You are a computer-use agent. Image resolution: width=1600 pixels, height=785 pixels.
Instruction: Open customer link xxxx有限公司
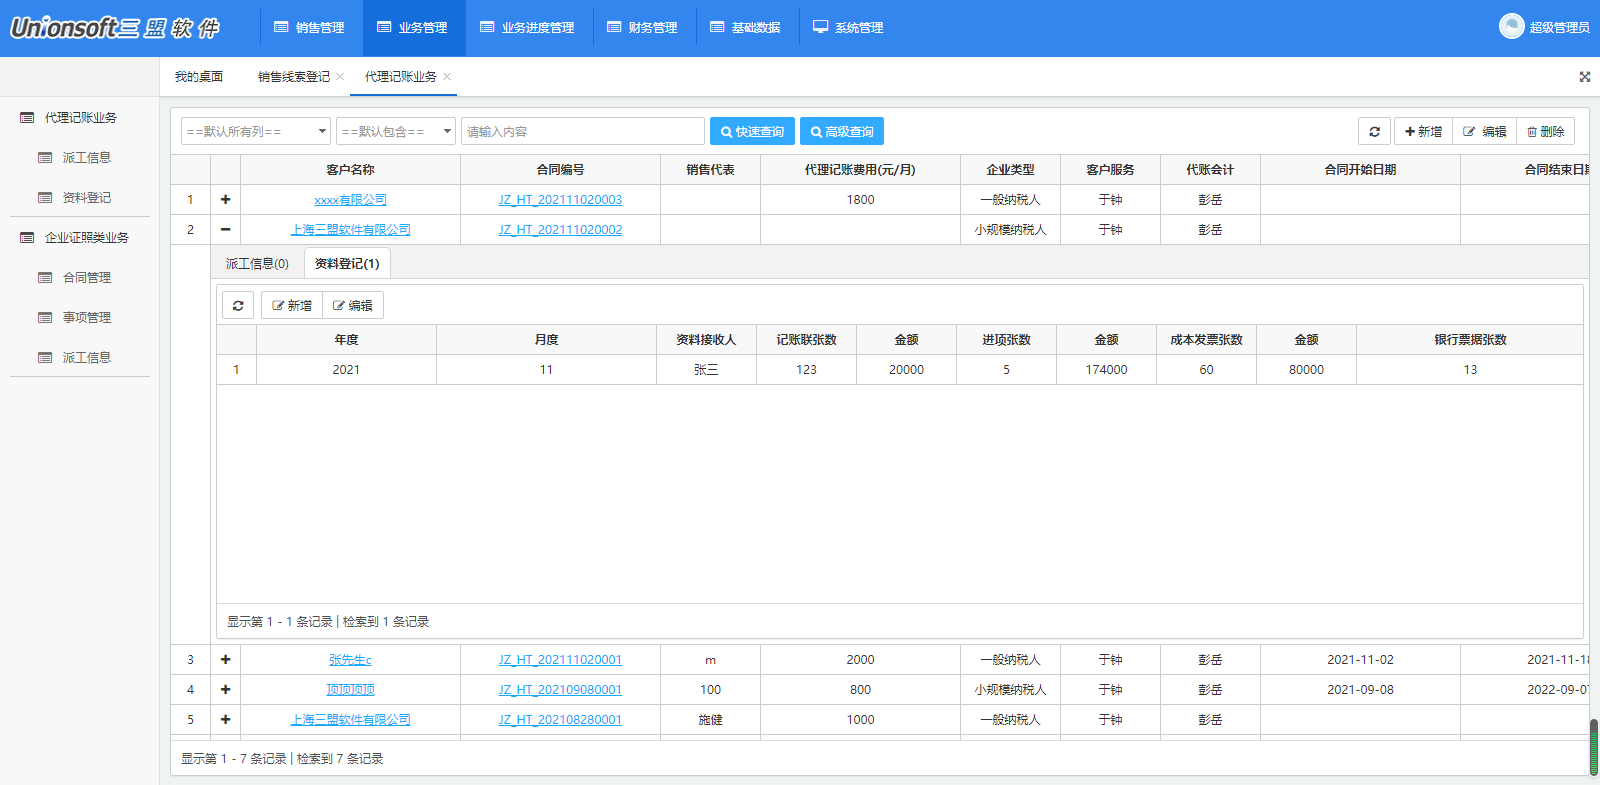pyautogui.click(x=350, y=200)
